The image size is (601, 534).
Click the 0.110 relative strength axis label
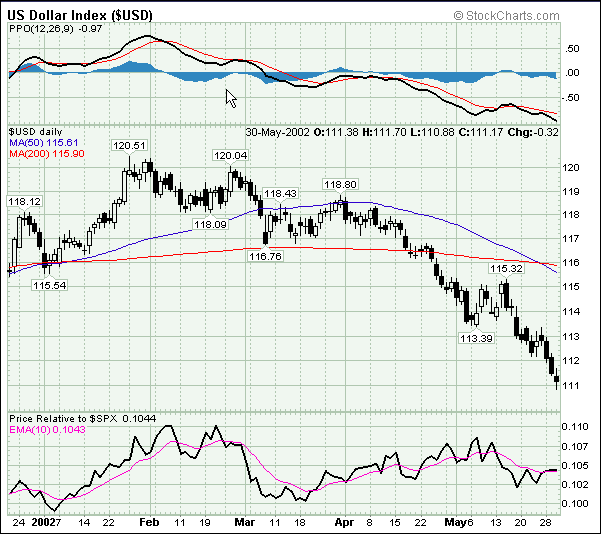(x=575, y=427)
